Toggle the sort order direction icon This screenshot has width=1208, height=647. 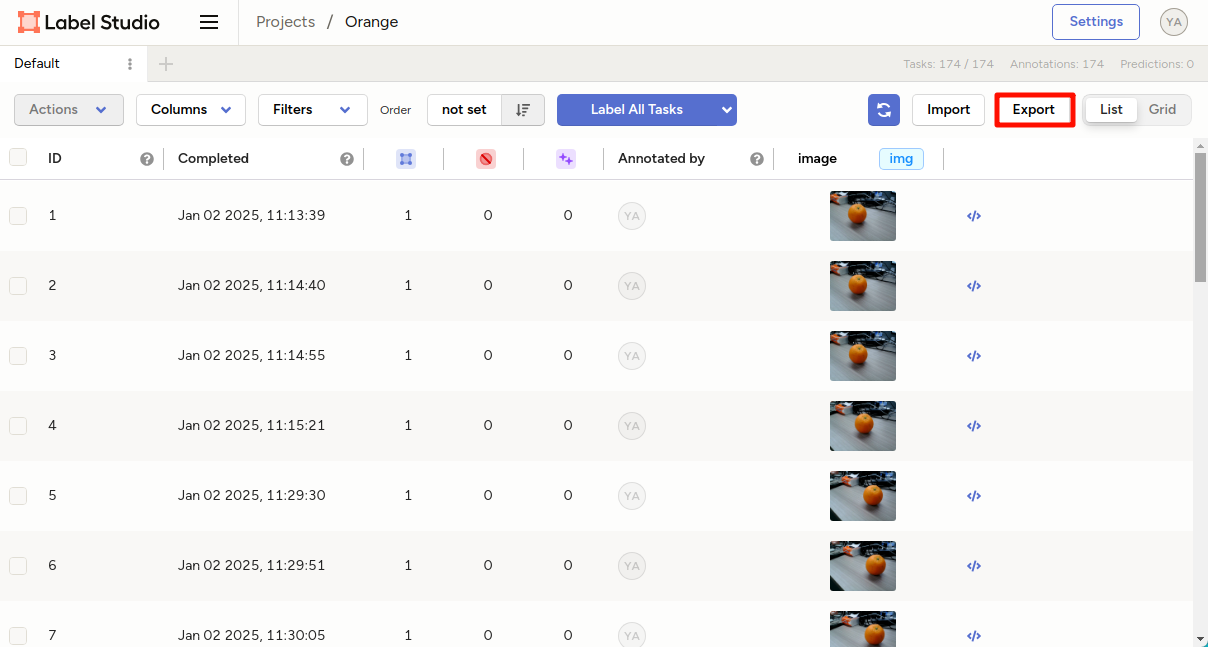tap(523, 110)
